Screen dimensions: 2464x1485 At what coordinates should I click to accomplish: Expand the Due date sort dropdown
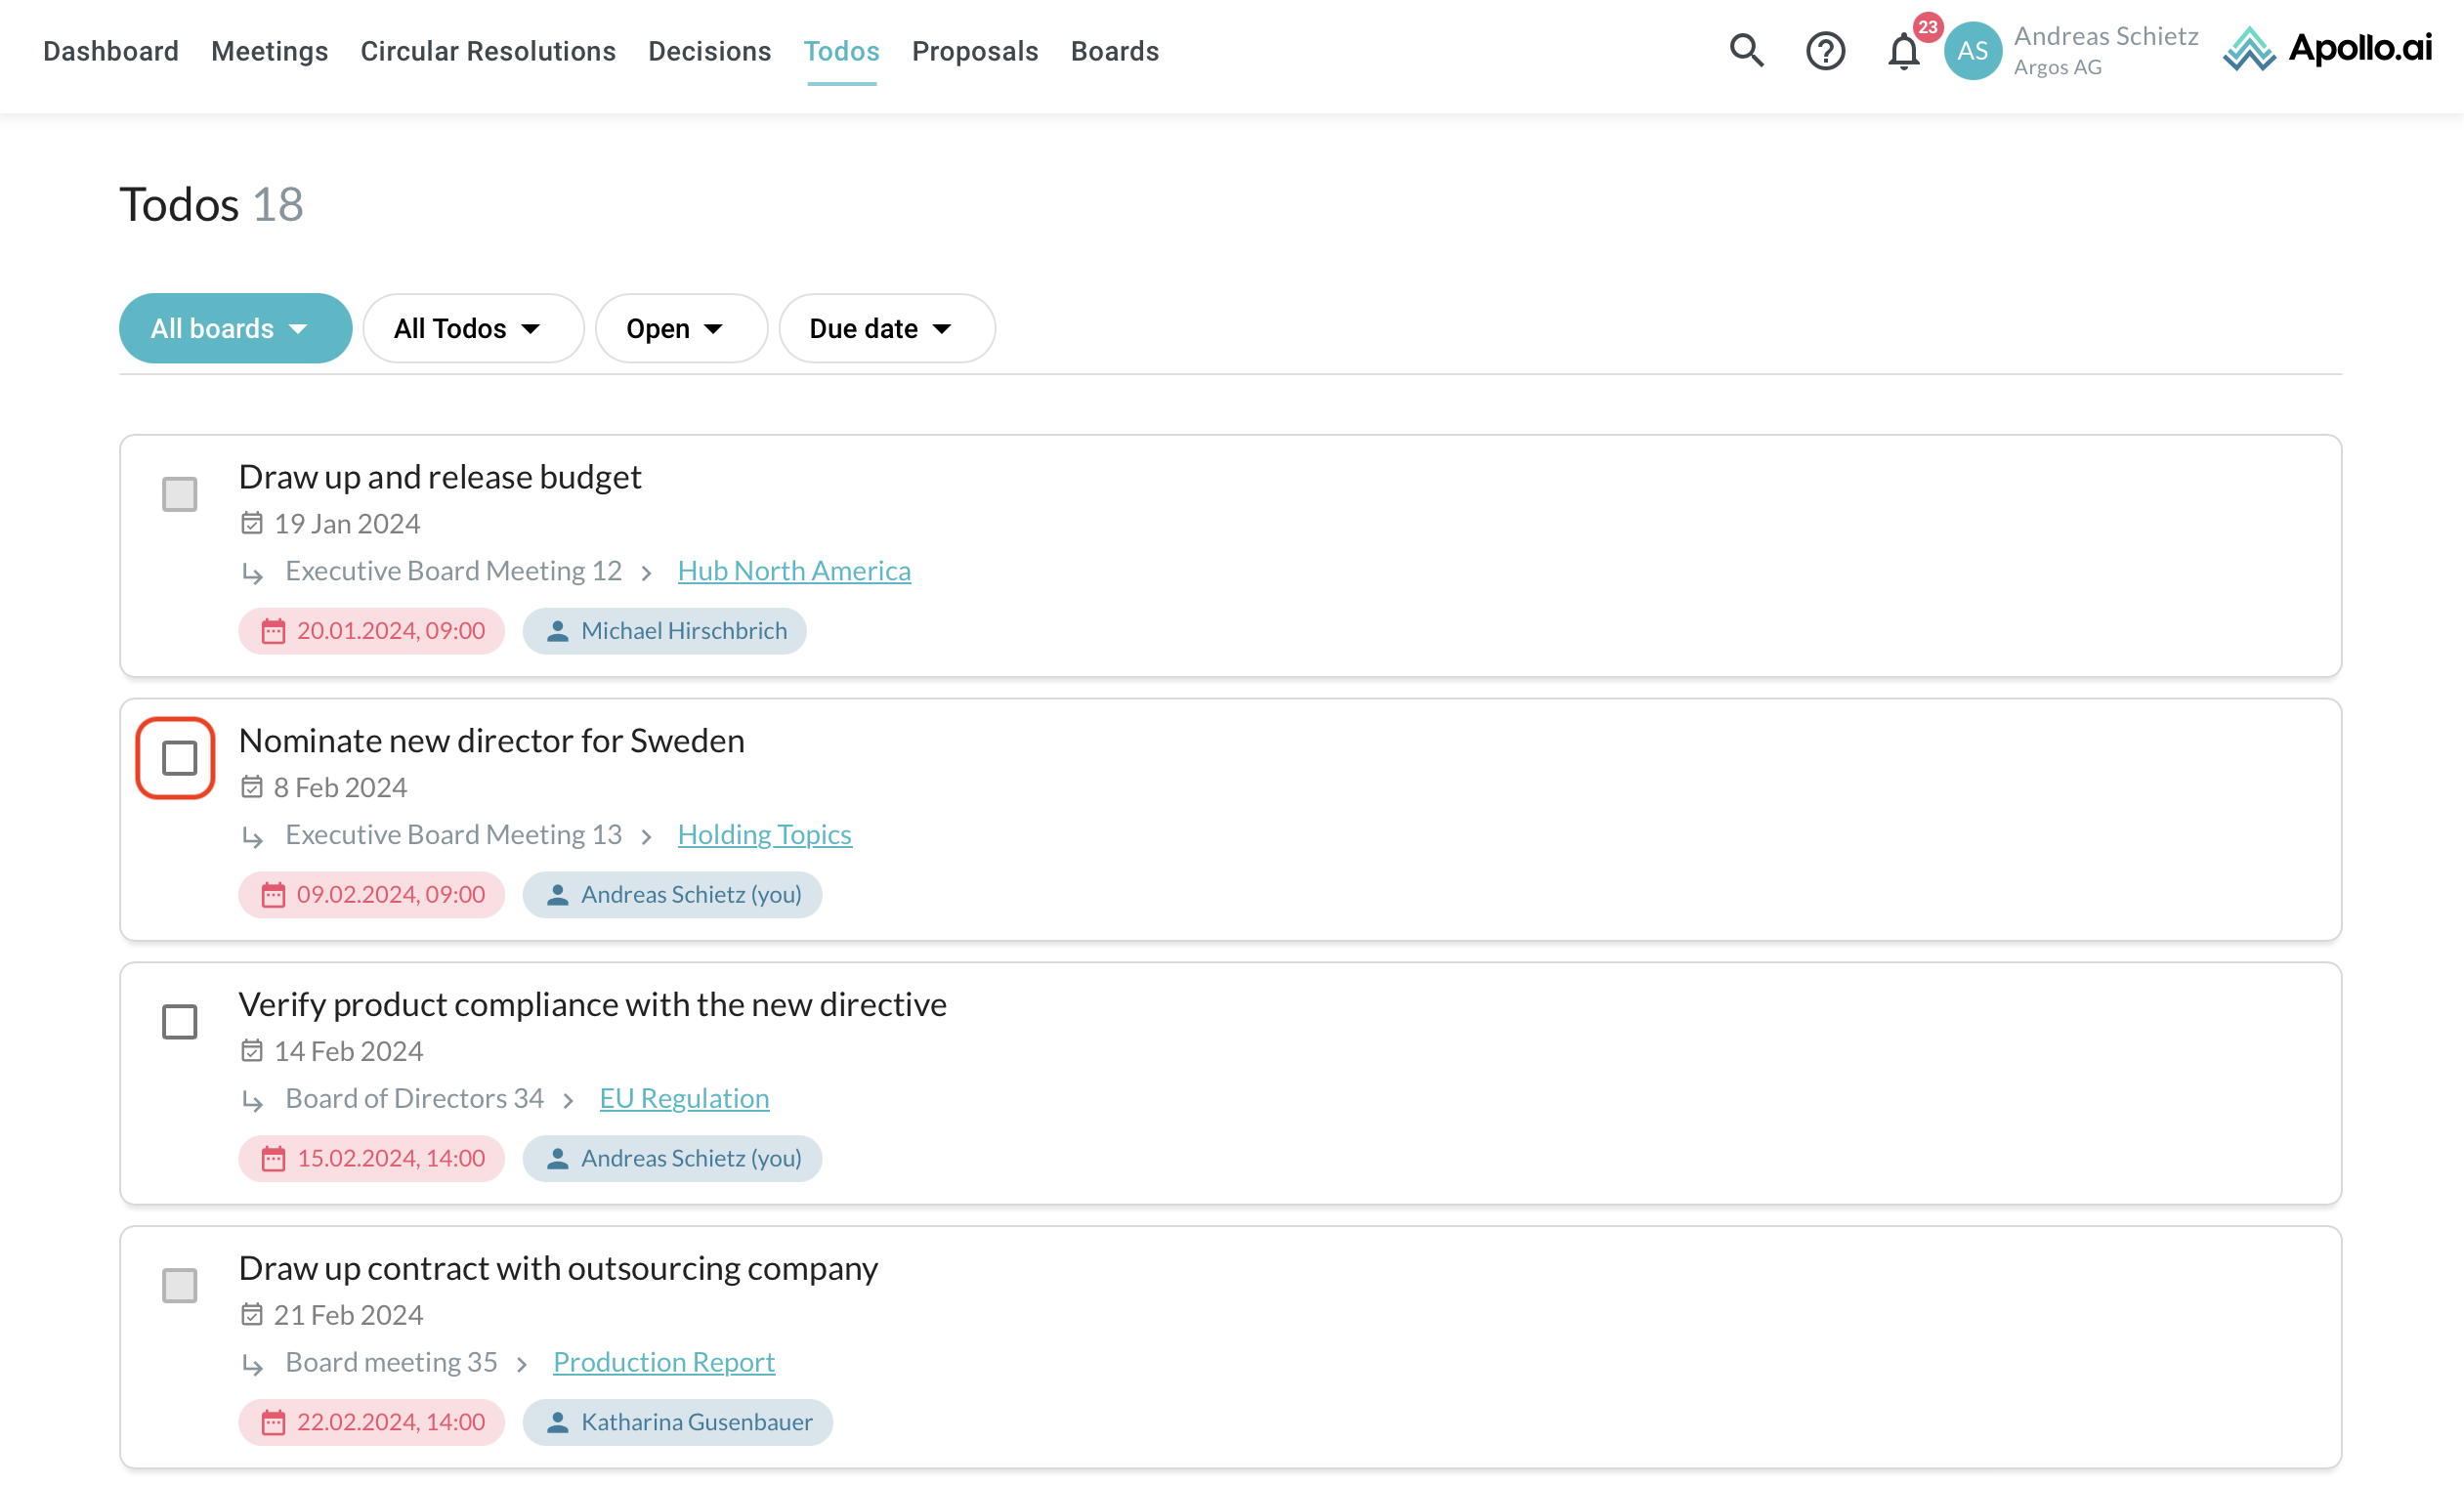[x=886, y=328]
